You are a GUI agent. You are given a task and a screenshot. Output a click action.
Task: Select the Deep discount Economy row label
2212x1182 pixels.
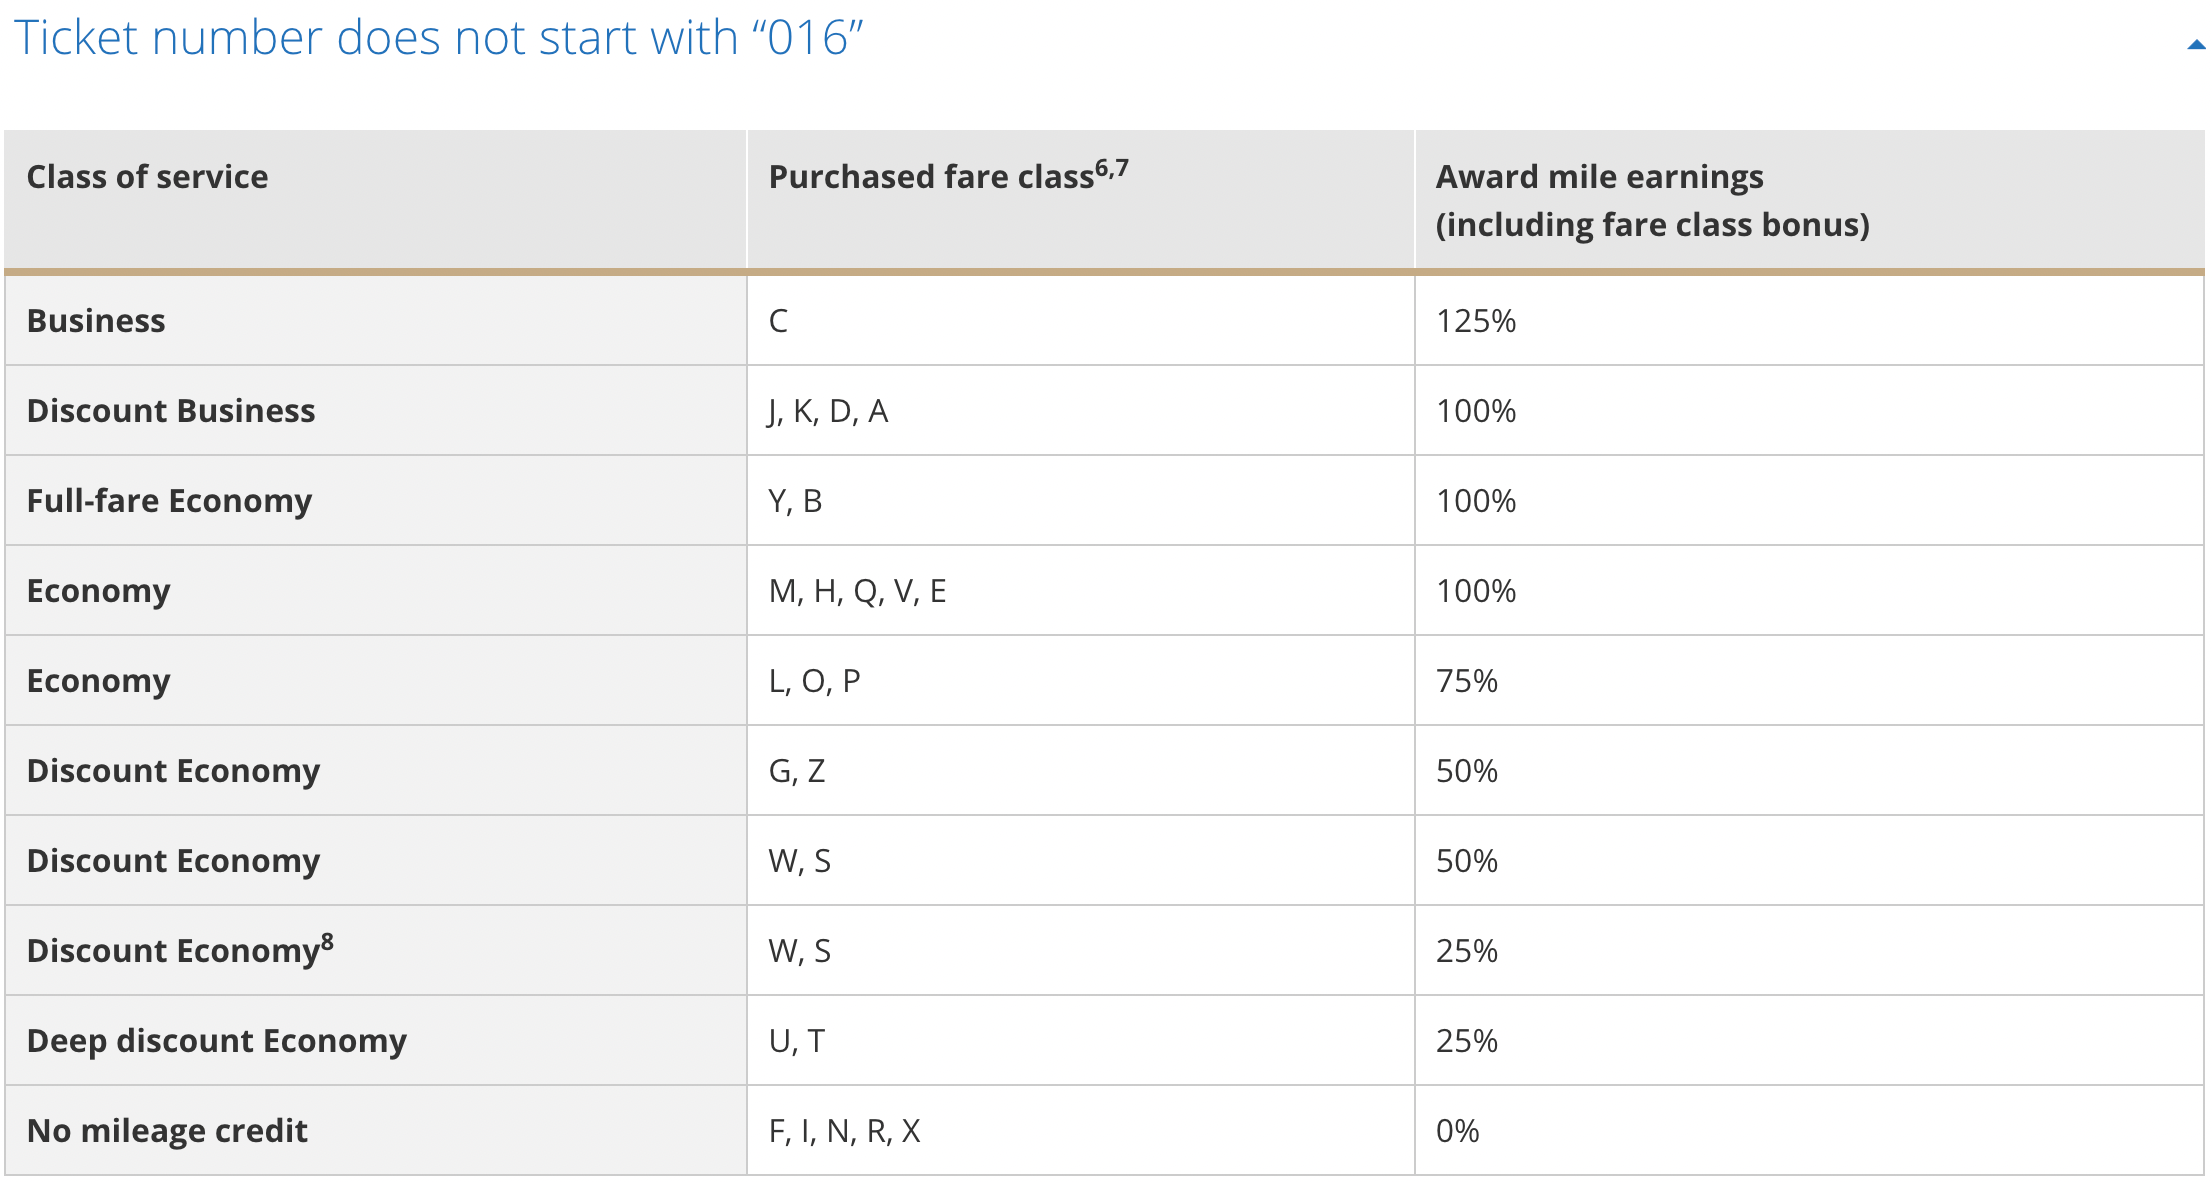(216, 1040)
